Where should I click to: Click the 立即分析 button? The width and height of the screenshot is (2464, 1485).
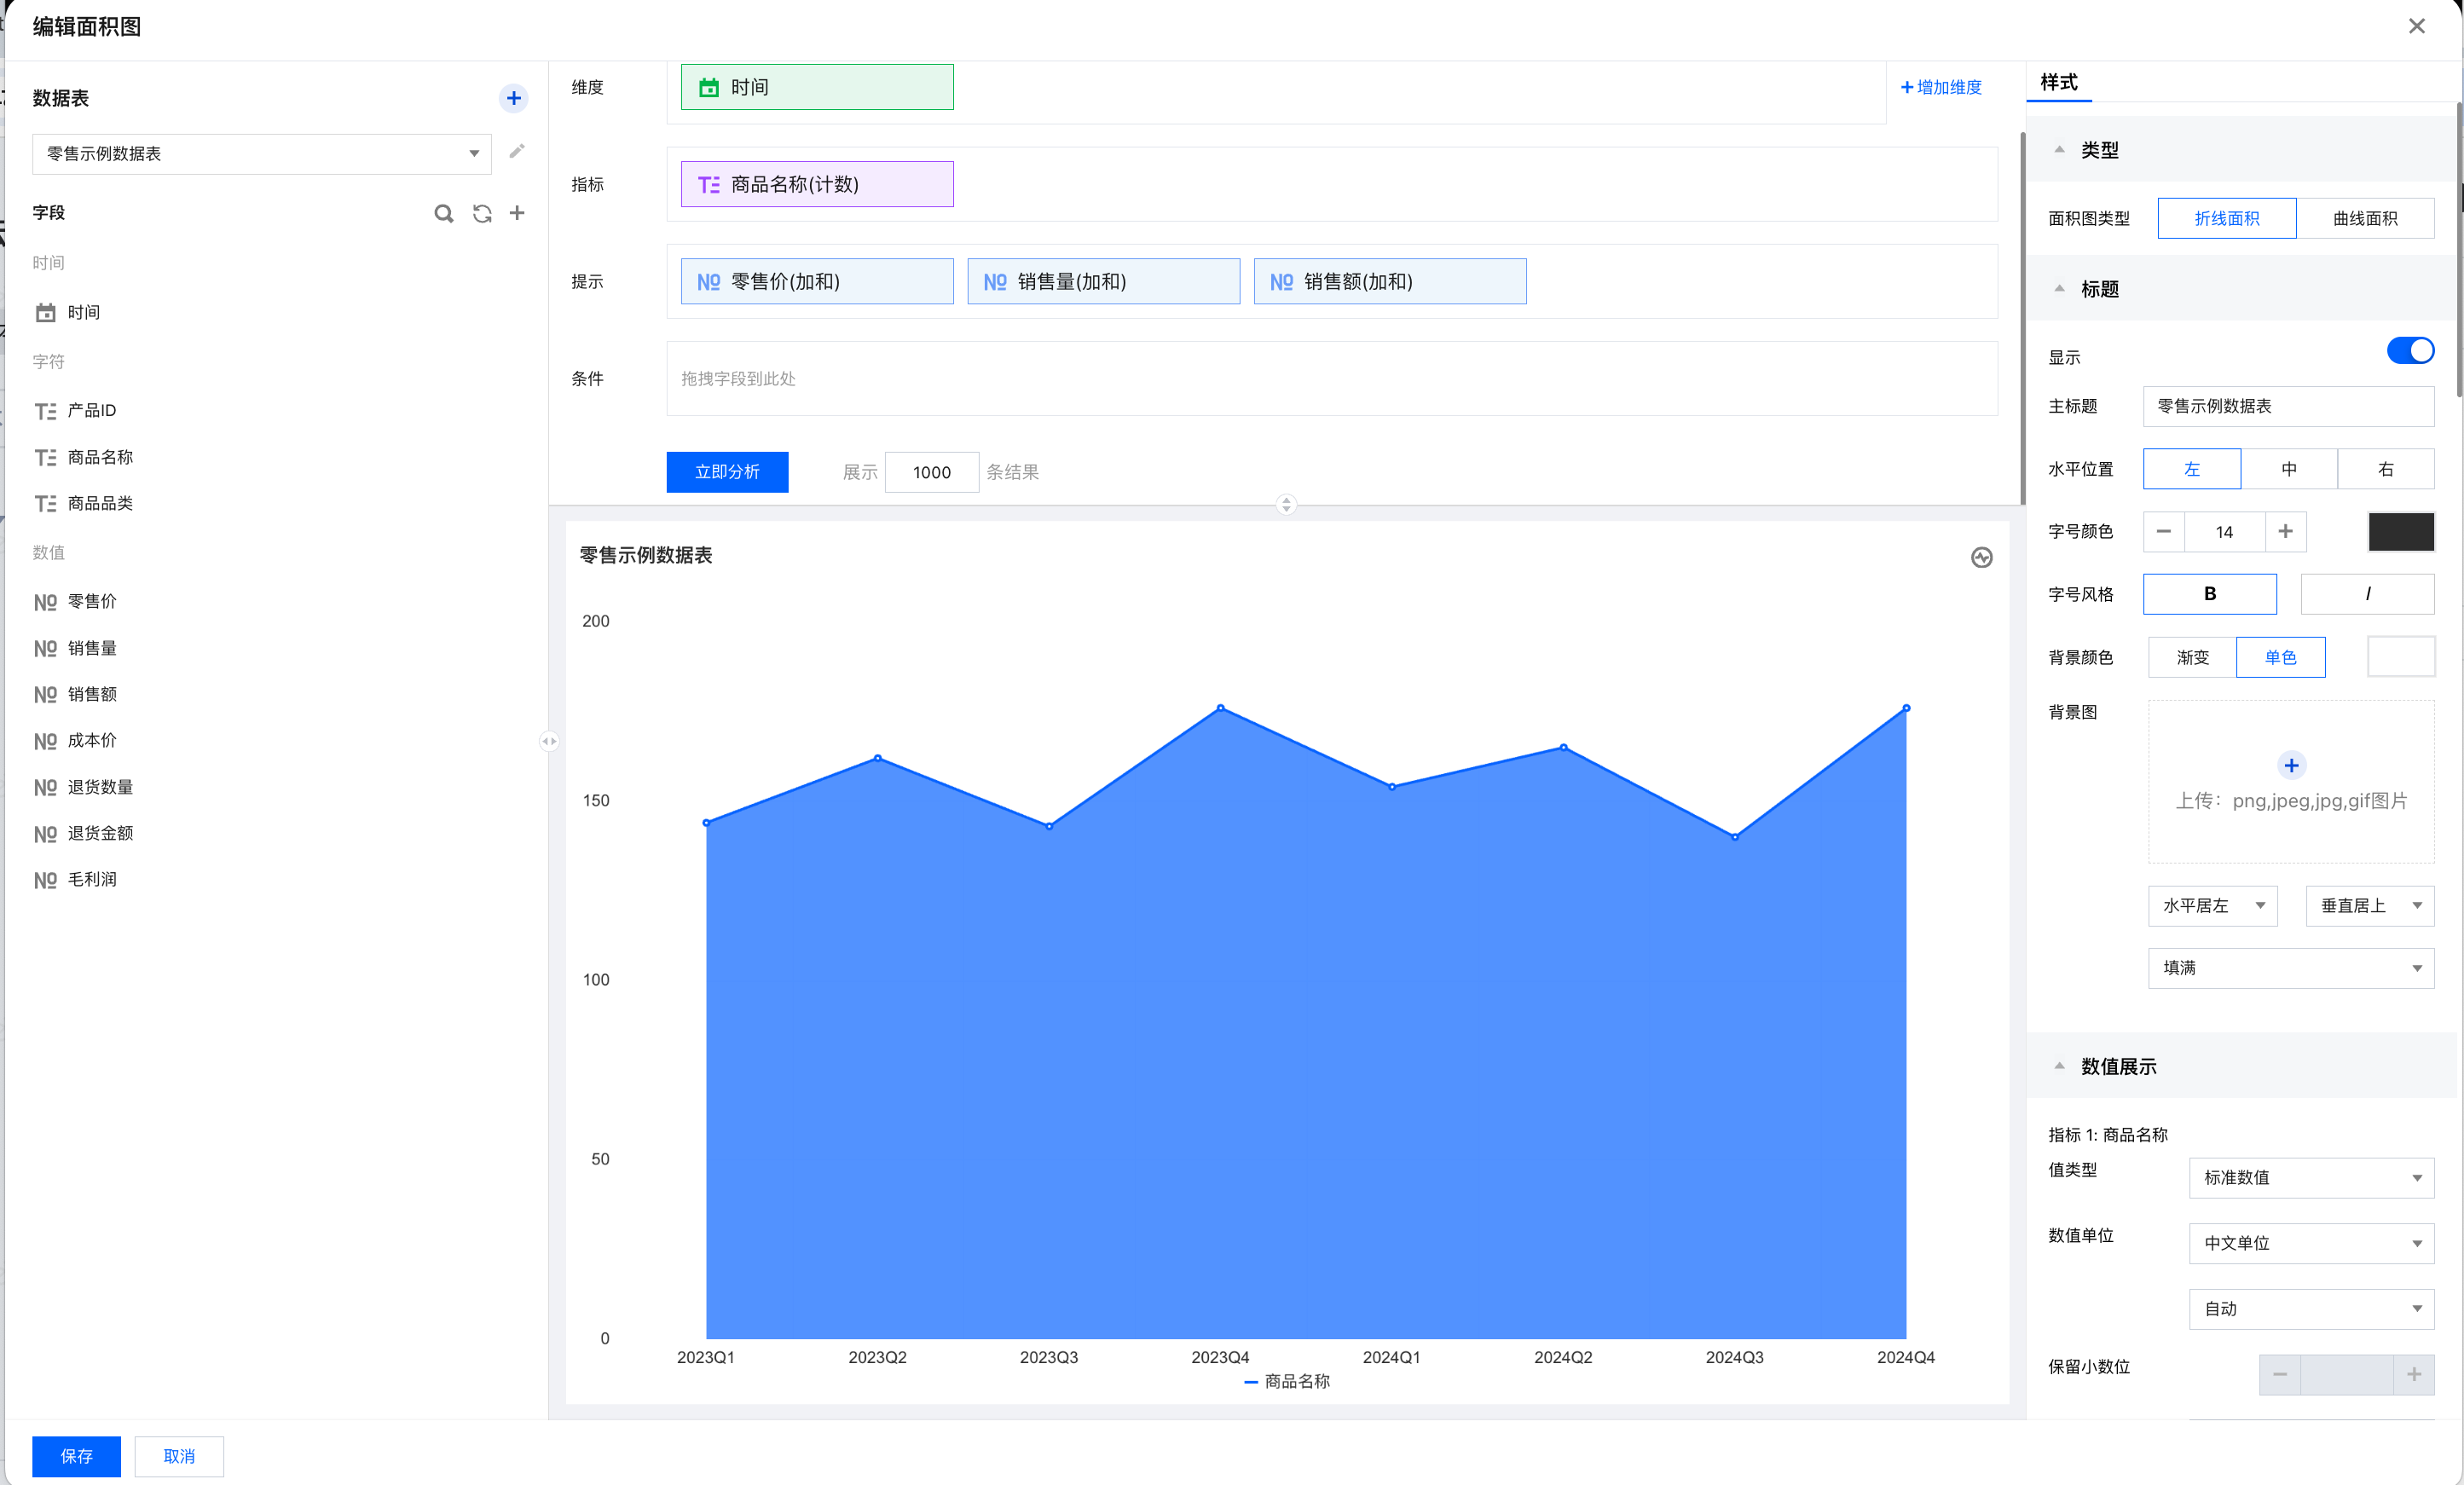click(727, 472)
